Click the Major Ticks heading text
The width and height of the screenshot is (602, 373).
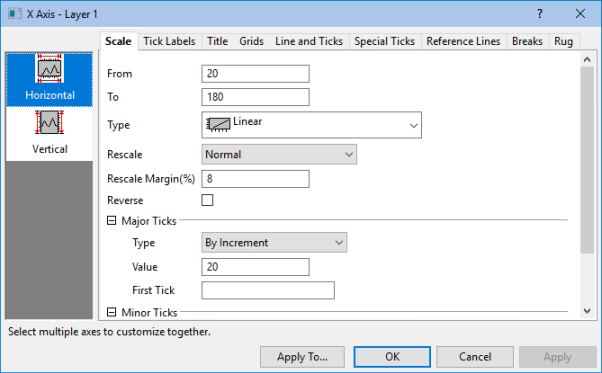pos(149,221)
